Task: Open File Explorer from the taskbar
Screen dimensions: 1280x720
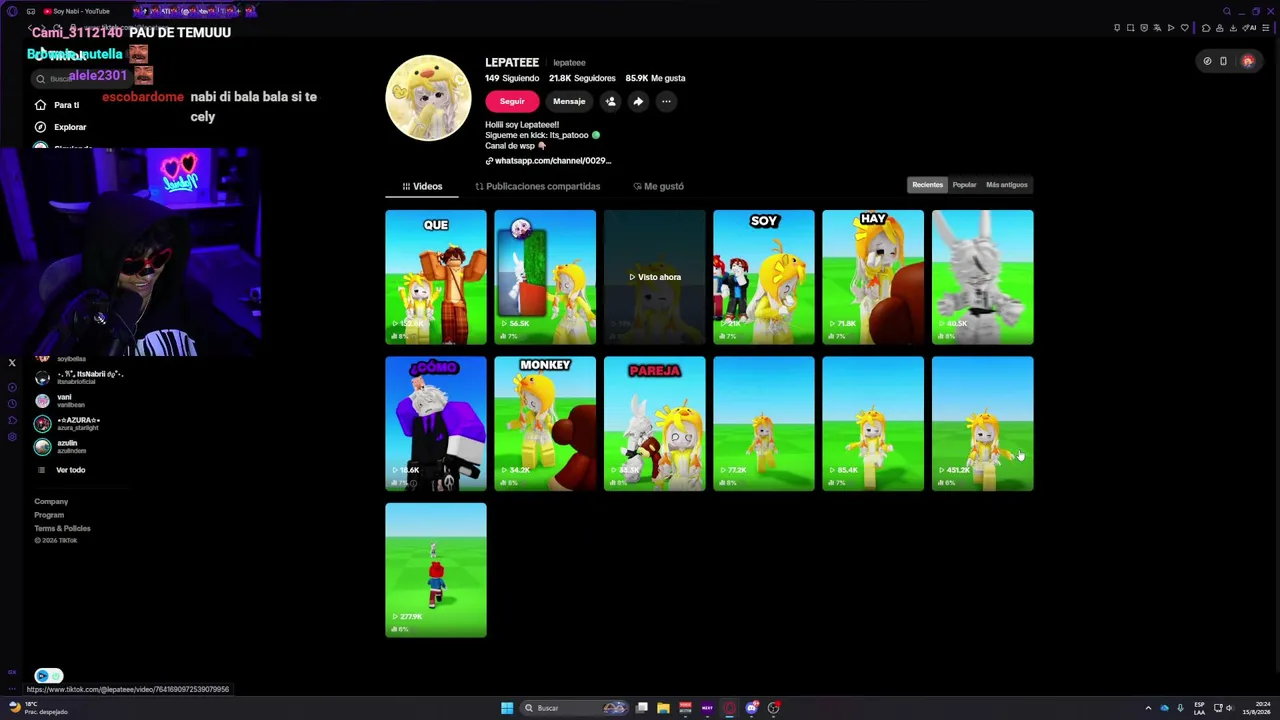Action: pos(663,708)
